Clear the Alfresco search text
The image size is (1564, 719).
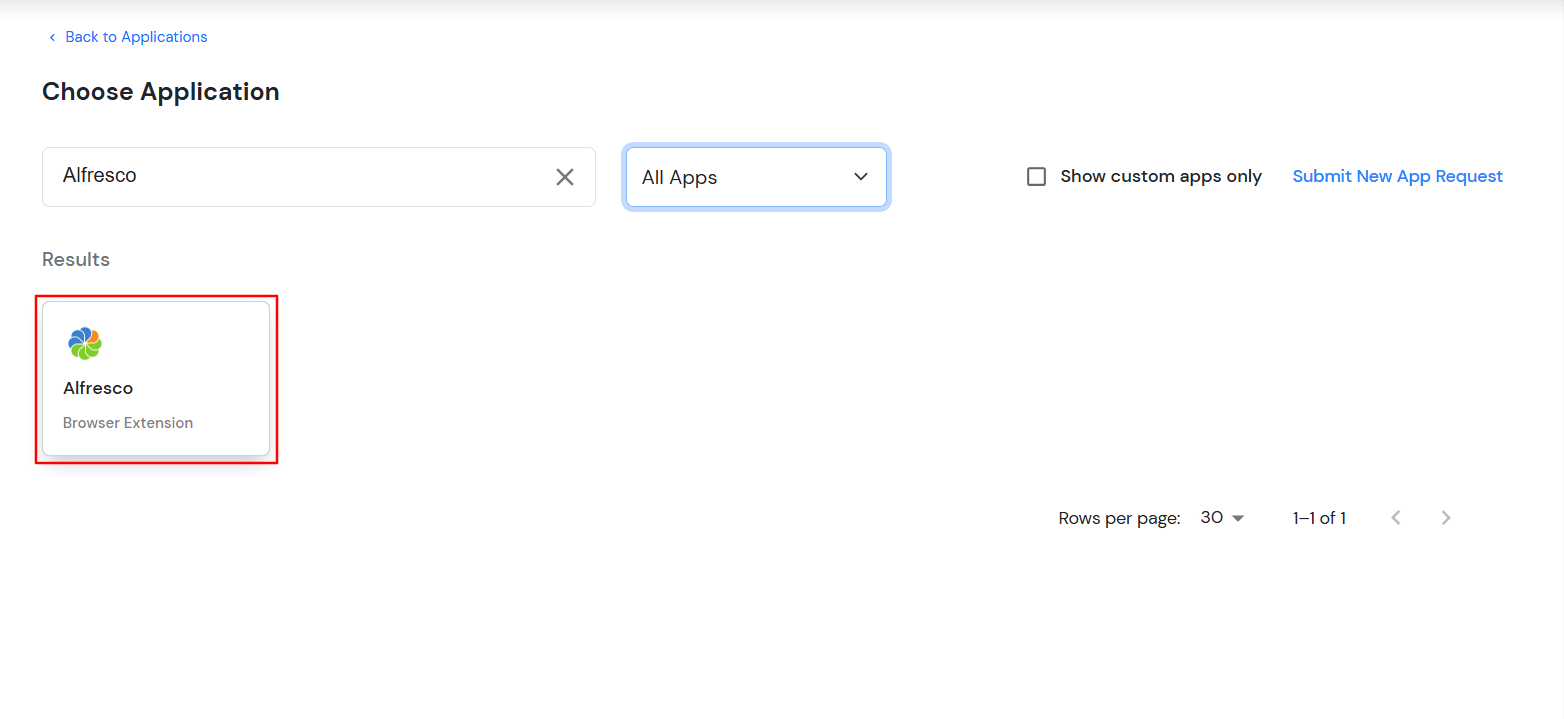[x=565, y=177]
